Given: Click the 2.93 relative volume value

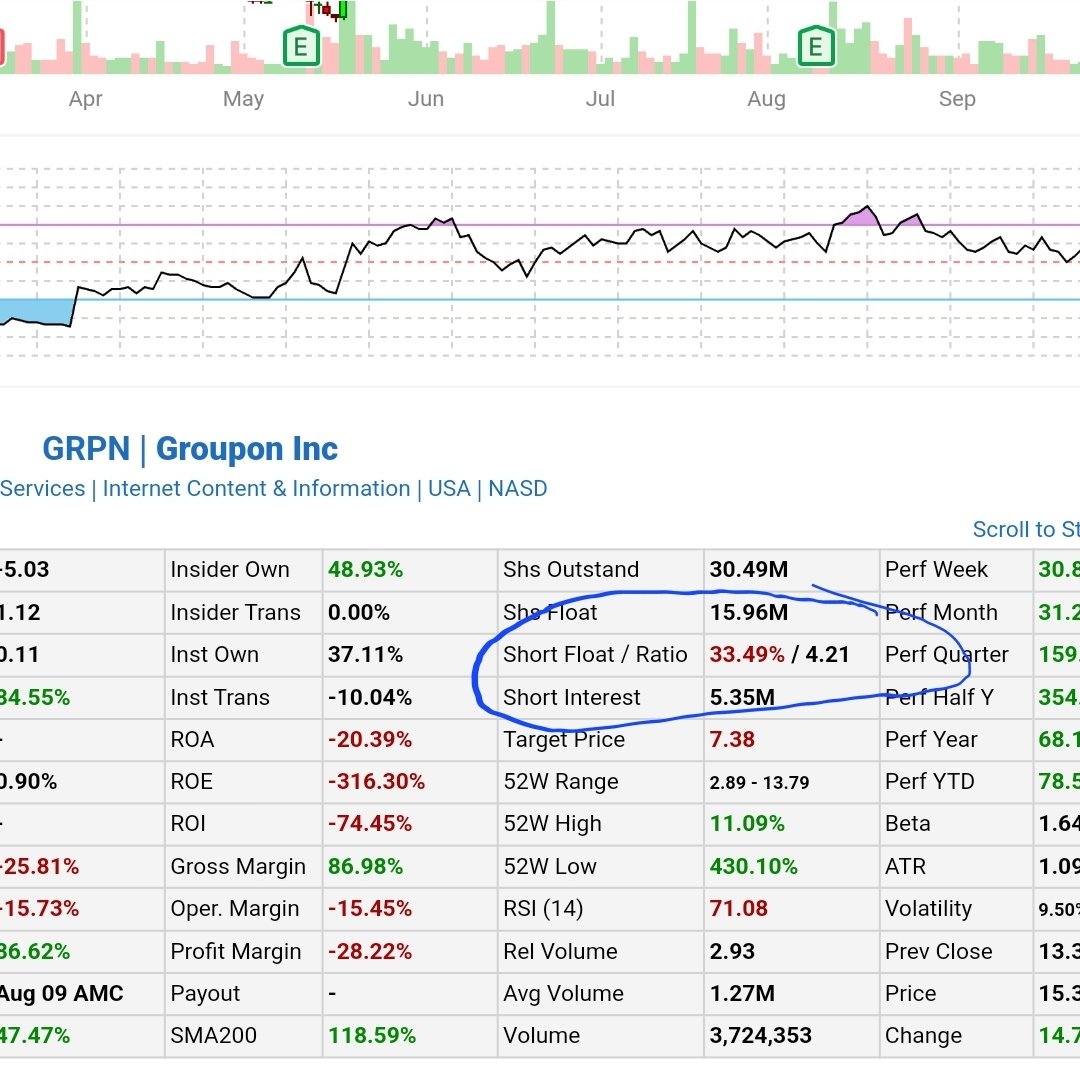Looking at the screenshot, I should coord(732,952).
